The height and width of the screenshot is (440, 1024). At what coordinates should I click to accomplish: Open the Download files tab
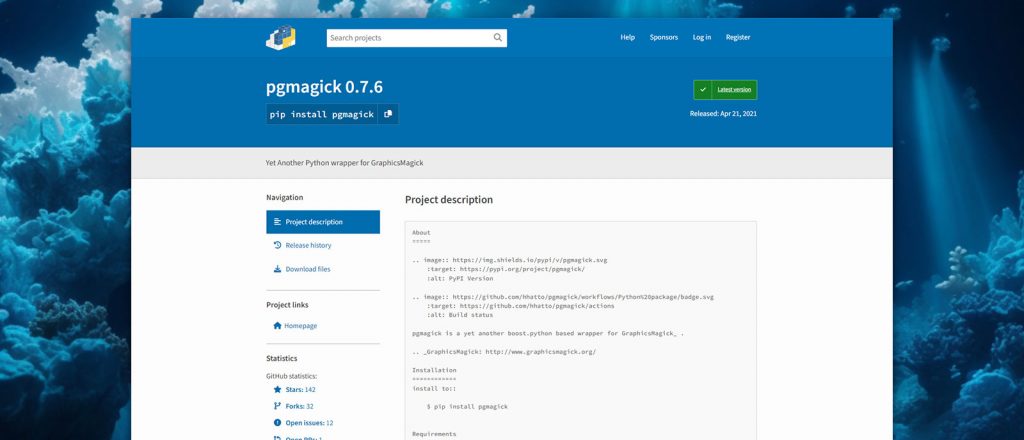(x=323, y=269)
